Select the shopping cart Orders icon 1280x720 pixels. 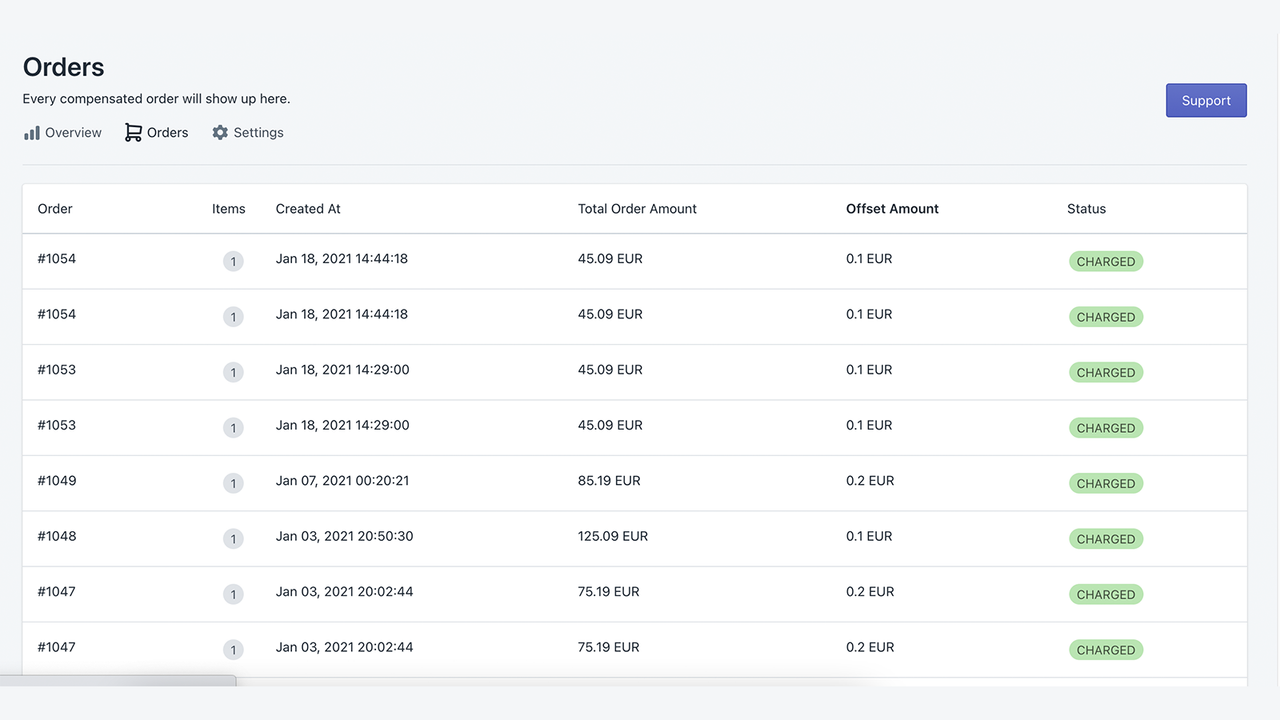(132, 131)
